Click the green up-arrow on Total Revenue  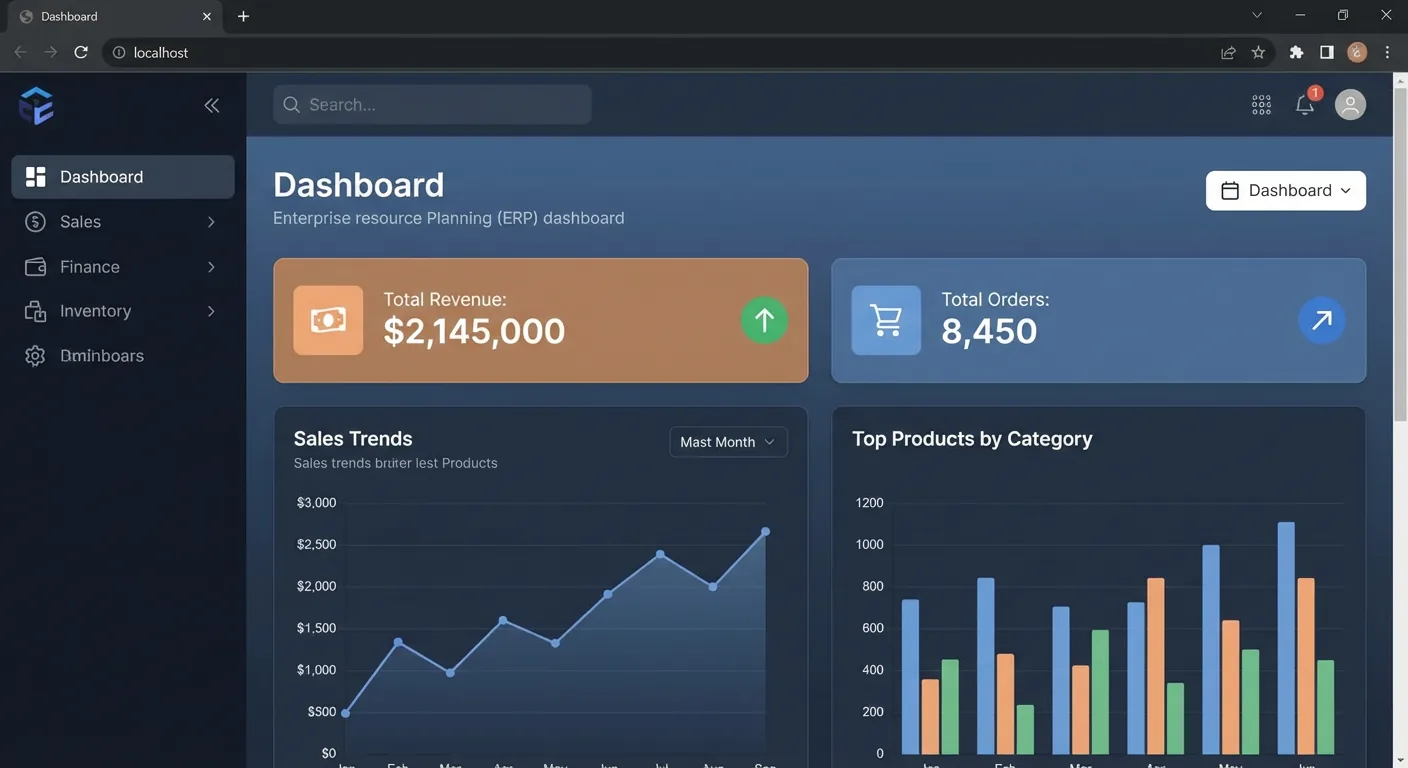764,320
